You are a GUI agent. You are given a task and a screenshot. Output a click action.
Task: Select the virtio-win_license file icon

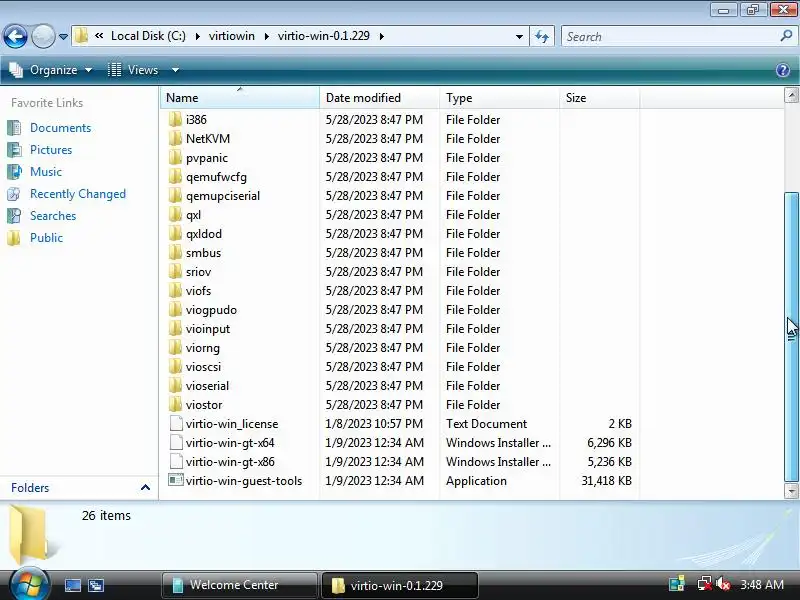(176, 423)
